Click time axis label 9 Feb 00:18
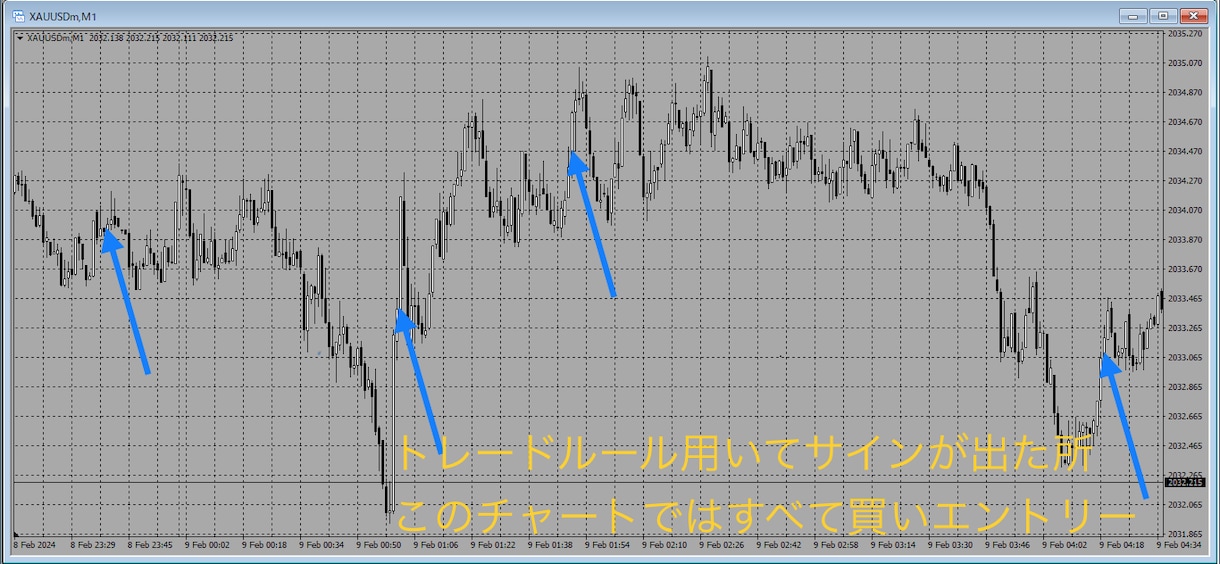 (x=264, y=546)
